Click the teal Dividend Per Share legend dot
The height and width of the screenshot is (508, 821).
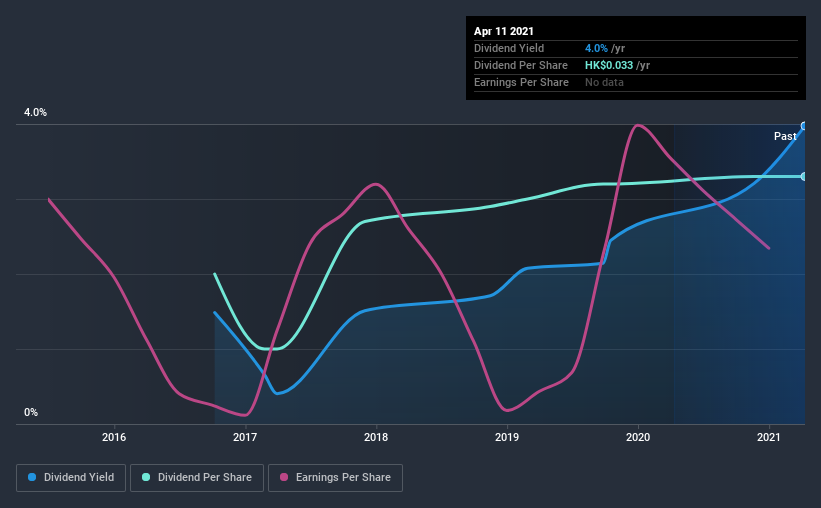146,477
